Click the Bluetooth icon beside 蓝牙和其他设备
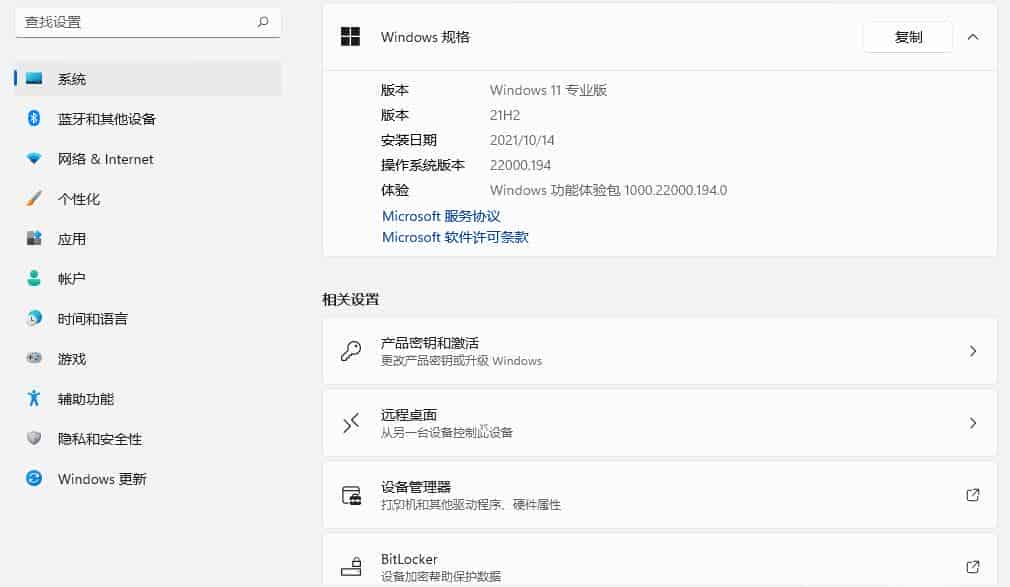Image resolution: width=1010 pixels, height=587 pixels. point(34,119)
